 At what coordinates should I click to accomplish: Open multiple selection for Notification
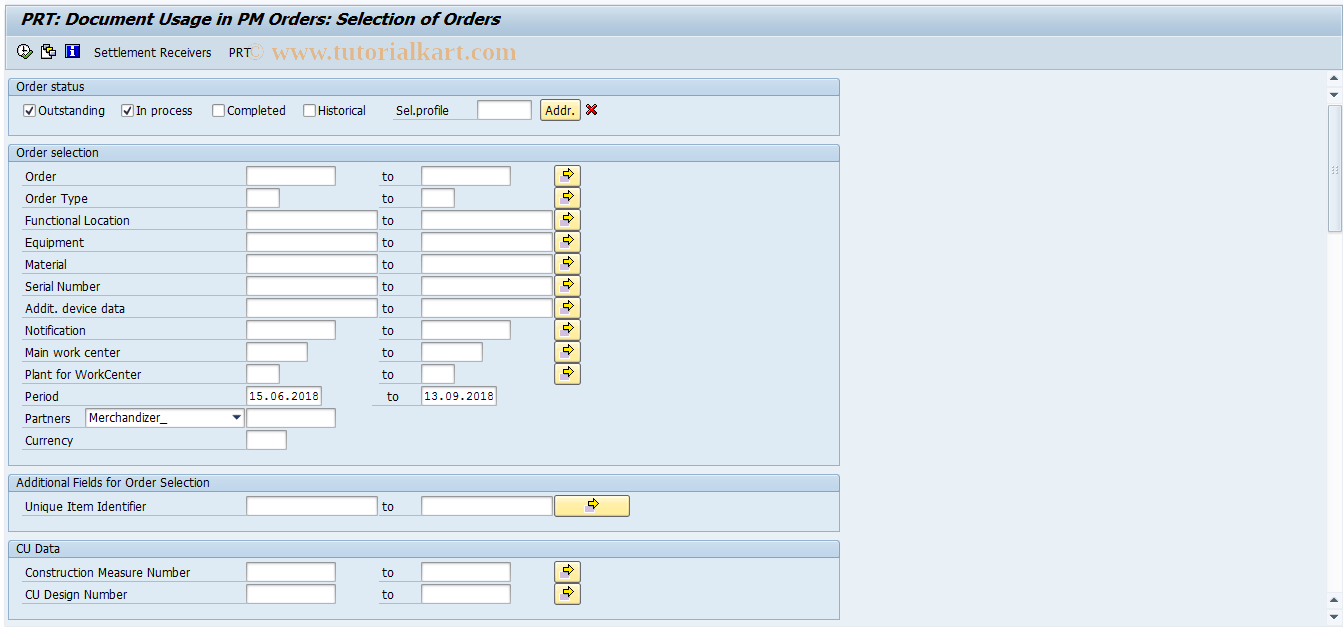[567, 330]
